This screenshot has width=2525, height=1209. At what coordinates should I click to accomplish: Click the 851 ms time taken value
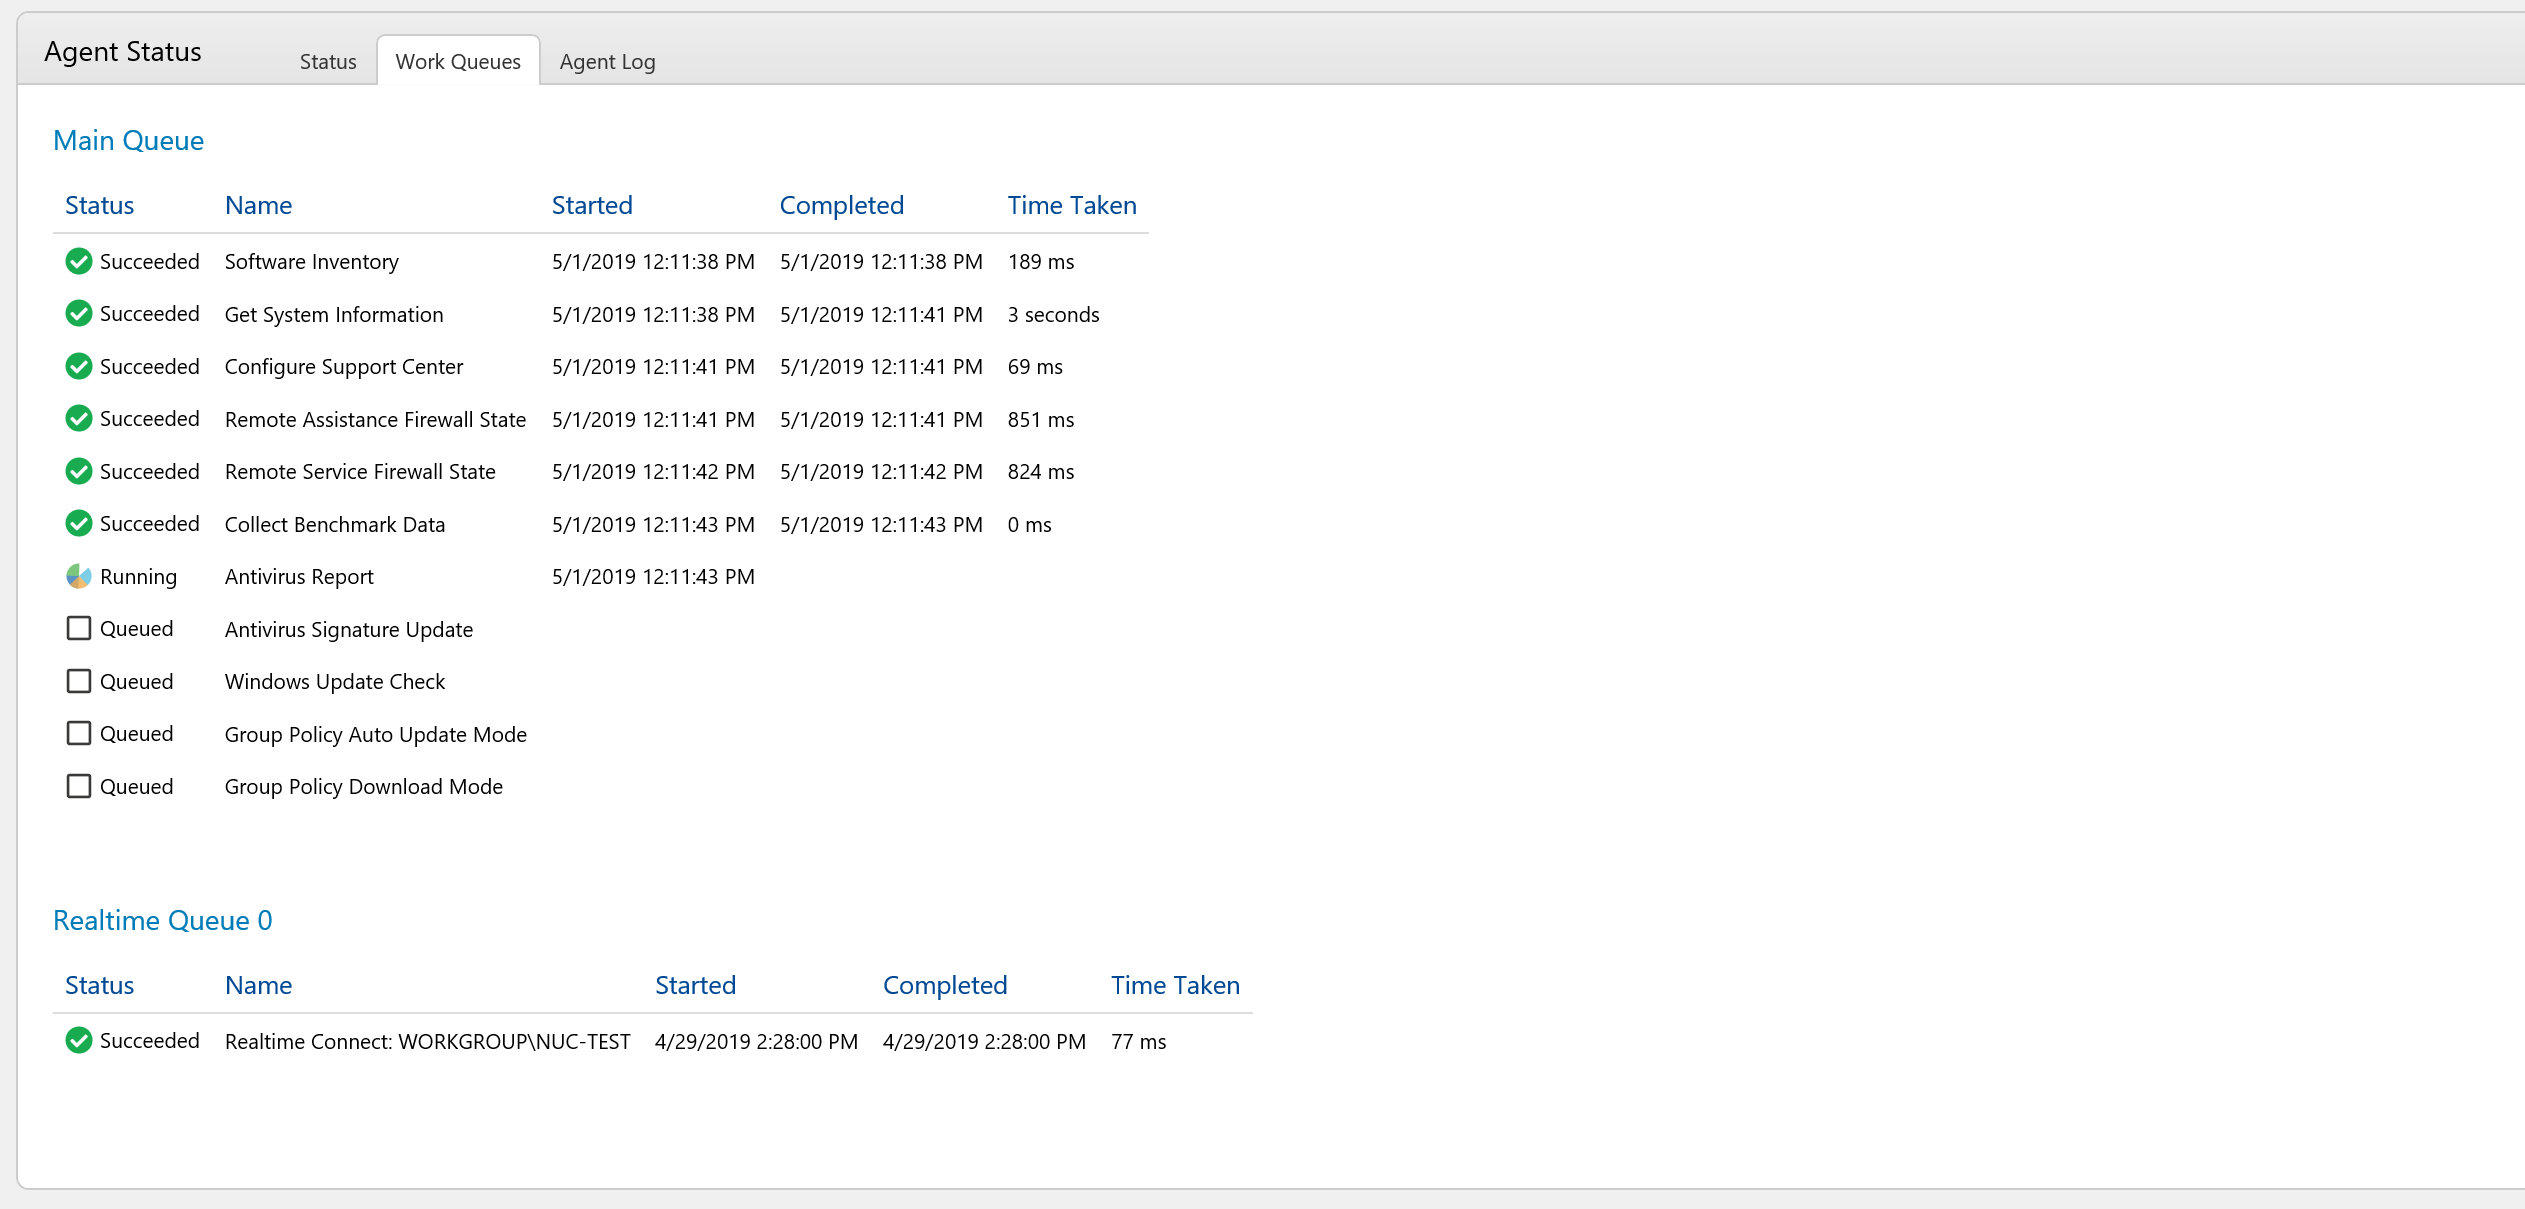[1041, 420]
